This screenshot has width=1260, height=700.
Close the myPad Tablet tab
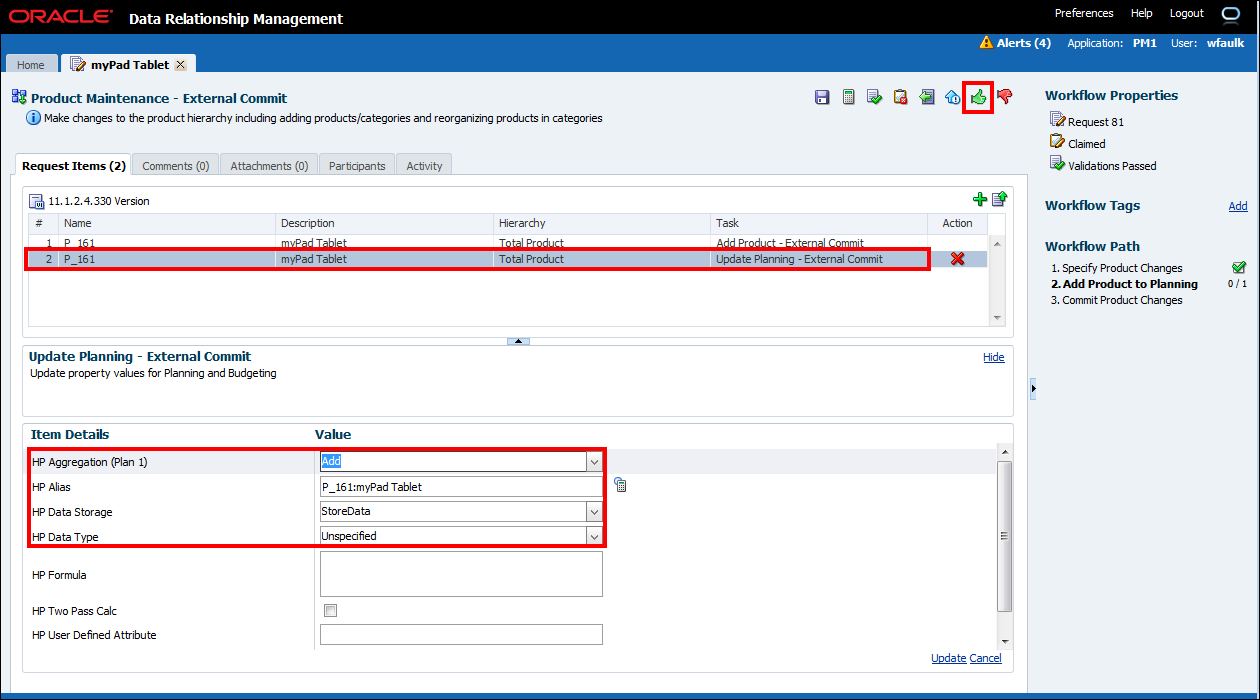180,64
